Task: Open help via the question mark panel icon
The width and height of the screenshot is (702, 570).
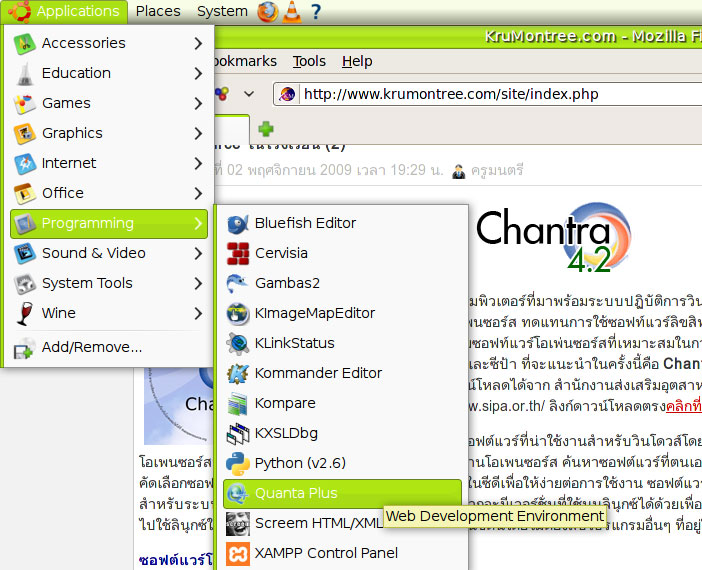Action: (x=316, y=11)
